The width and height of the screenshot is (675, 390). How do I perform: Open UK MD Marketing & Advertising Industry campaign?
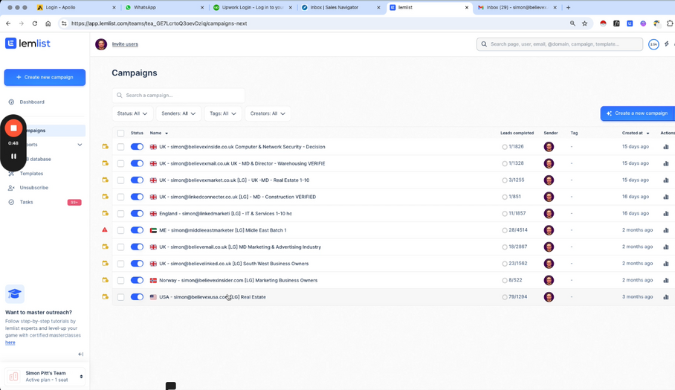click(240, 247)
